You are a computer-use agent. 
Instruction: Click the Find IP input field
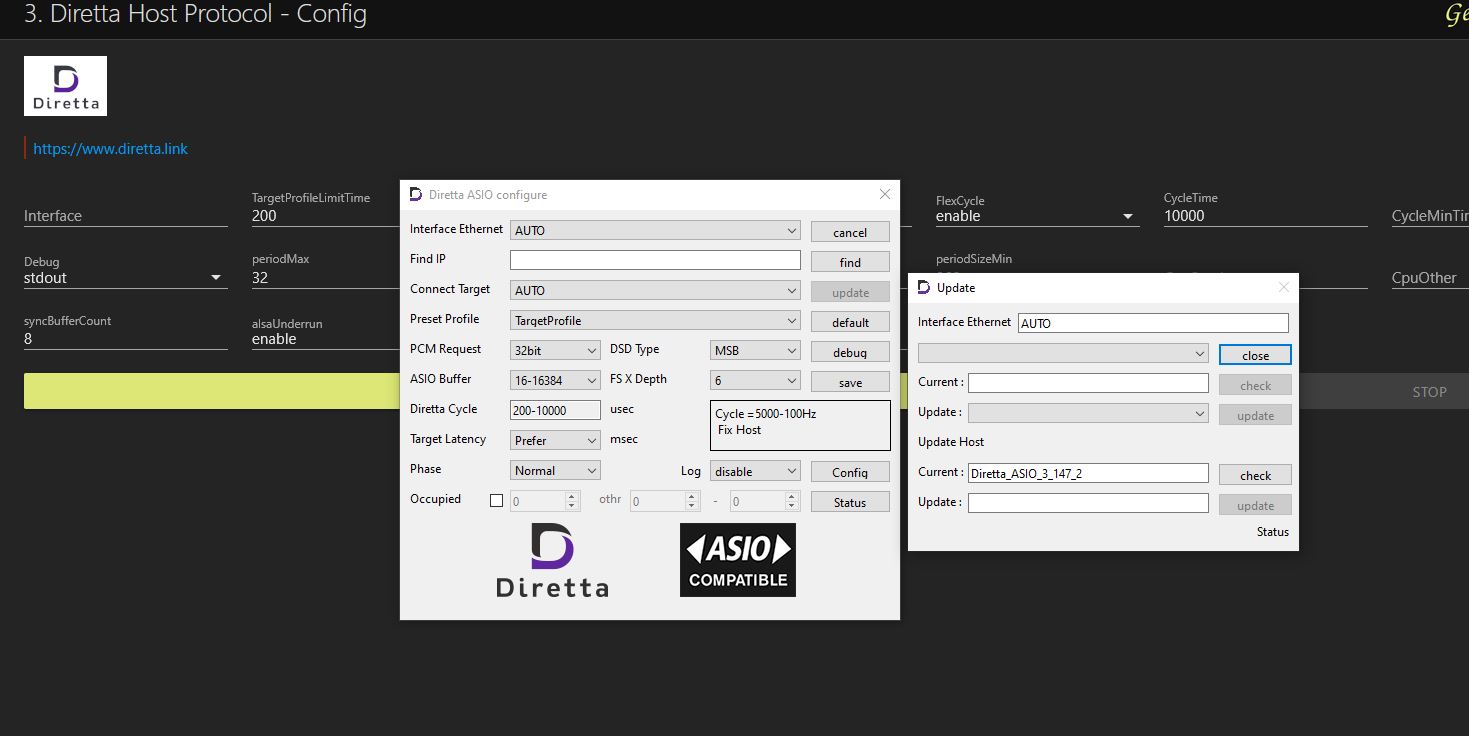655,260
